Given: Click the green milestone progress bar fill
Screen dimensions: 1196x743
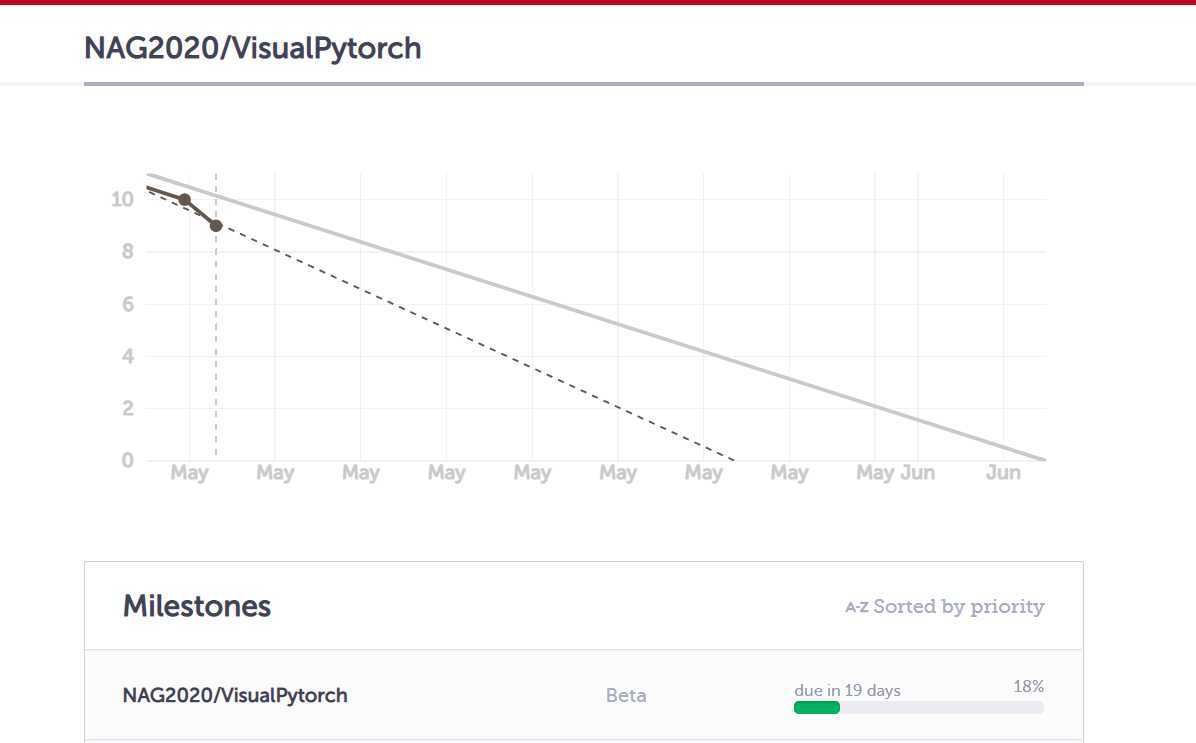Looking at the screenshot, I should click(x=816, y=708).
